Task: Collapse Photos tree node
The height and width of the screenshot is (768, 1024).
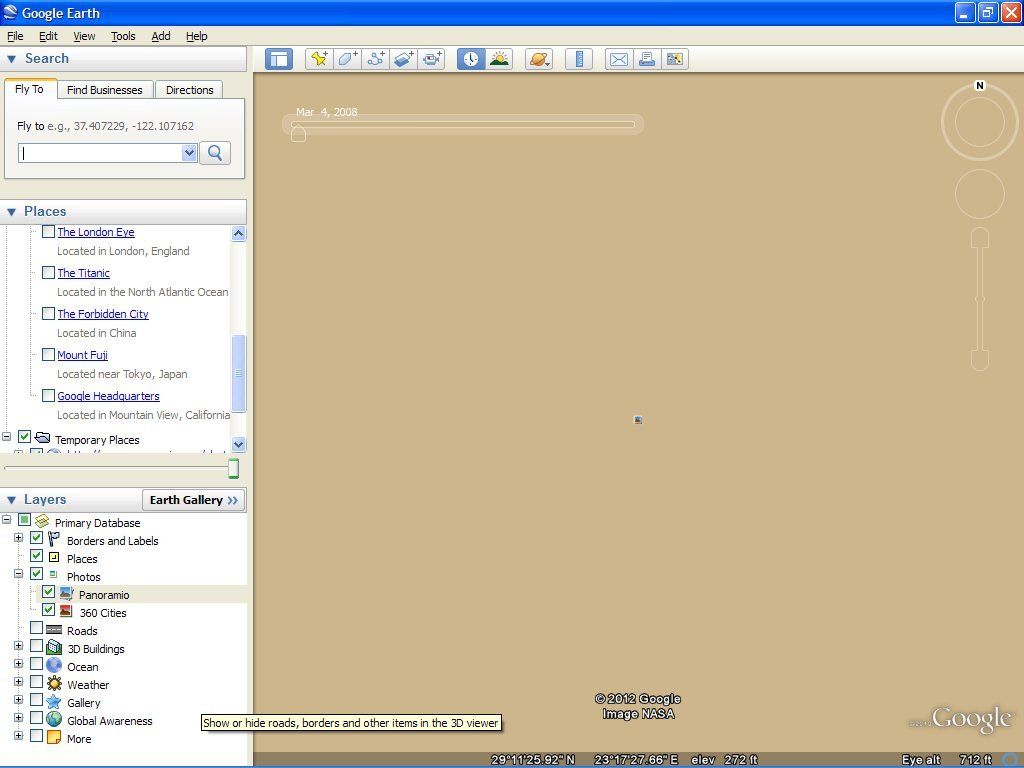Action: (18, 574)
